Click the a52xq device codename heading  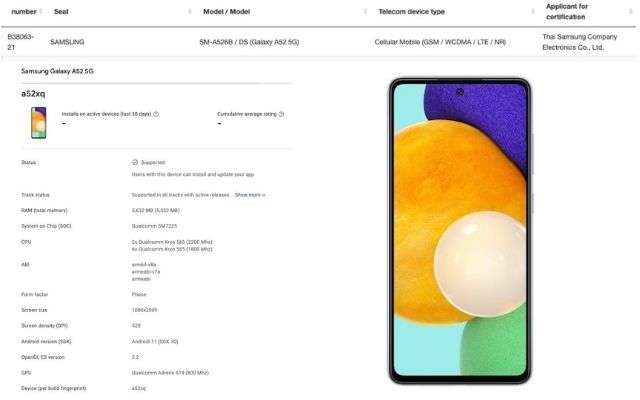(33, 94)
